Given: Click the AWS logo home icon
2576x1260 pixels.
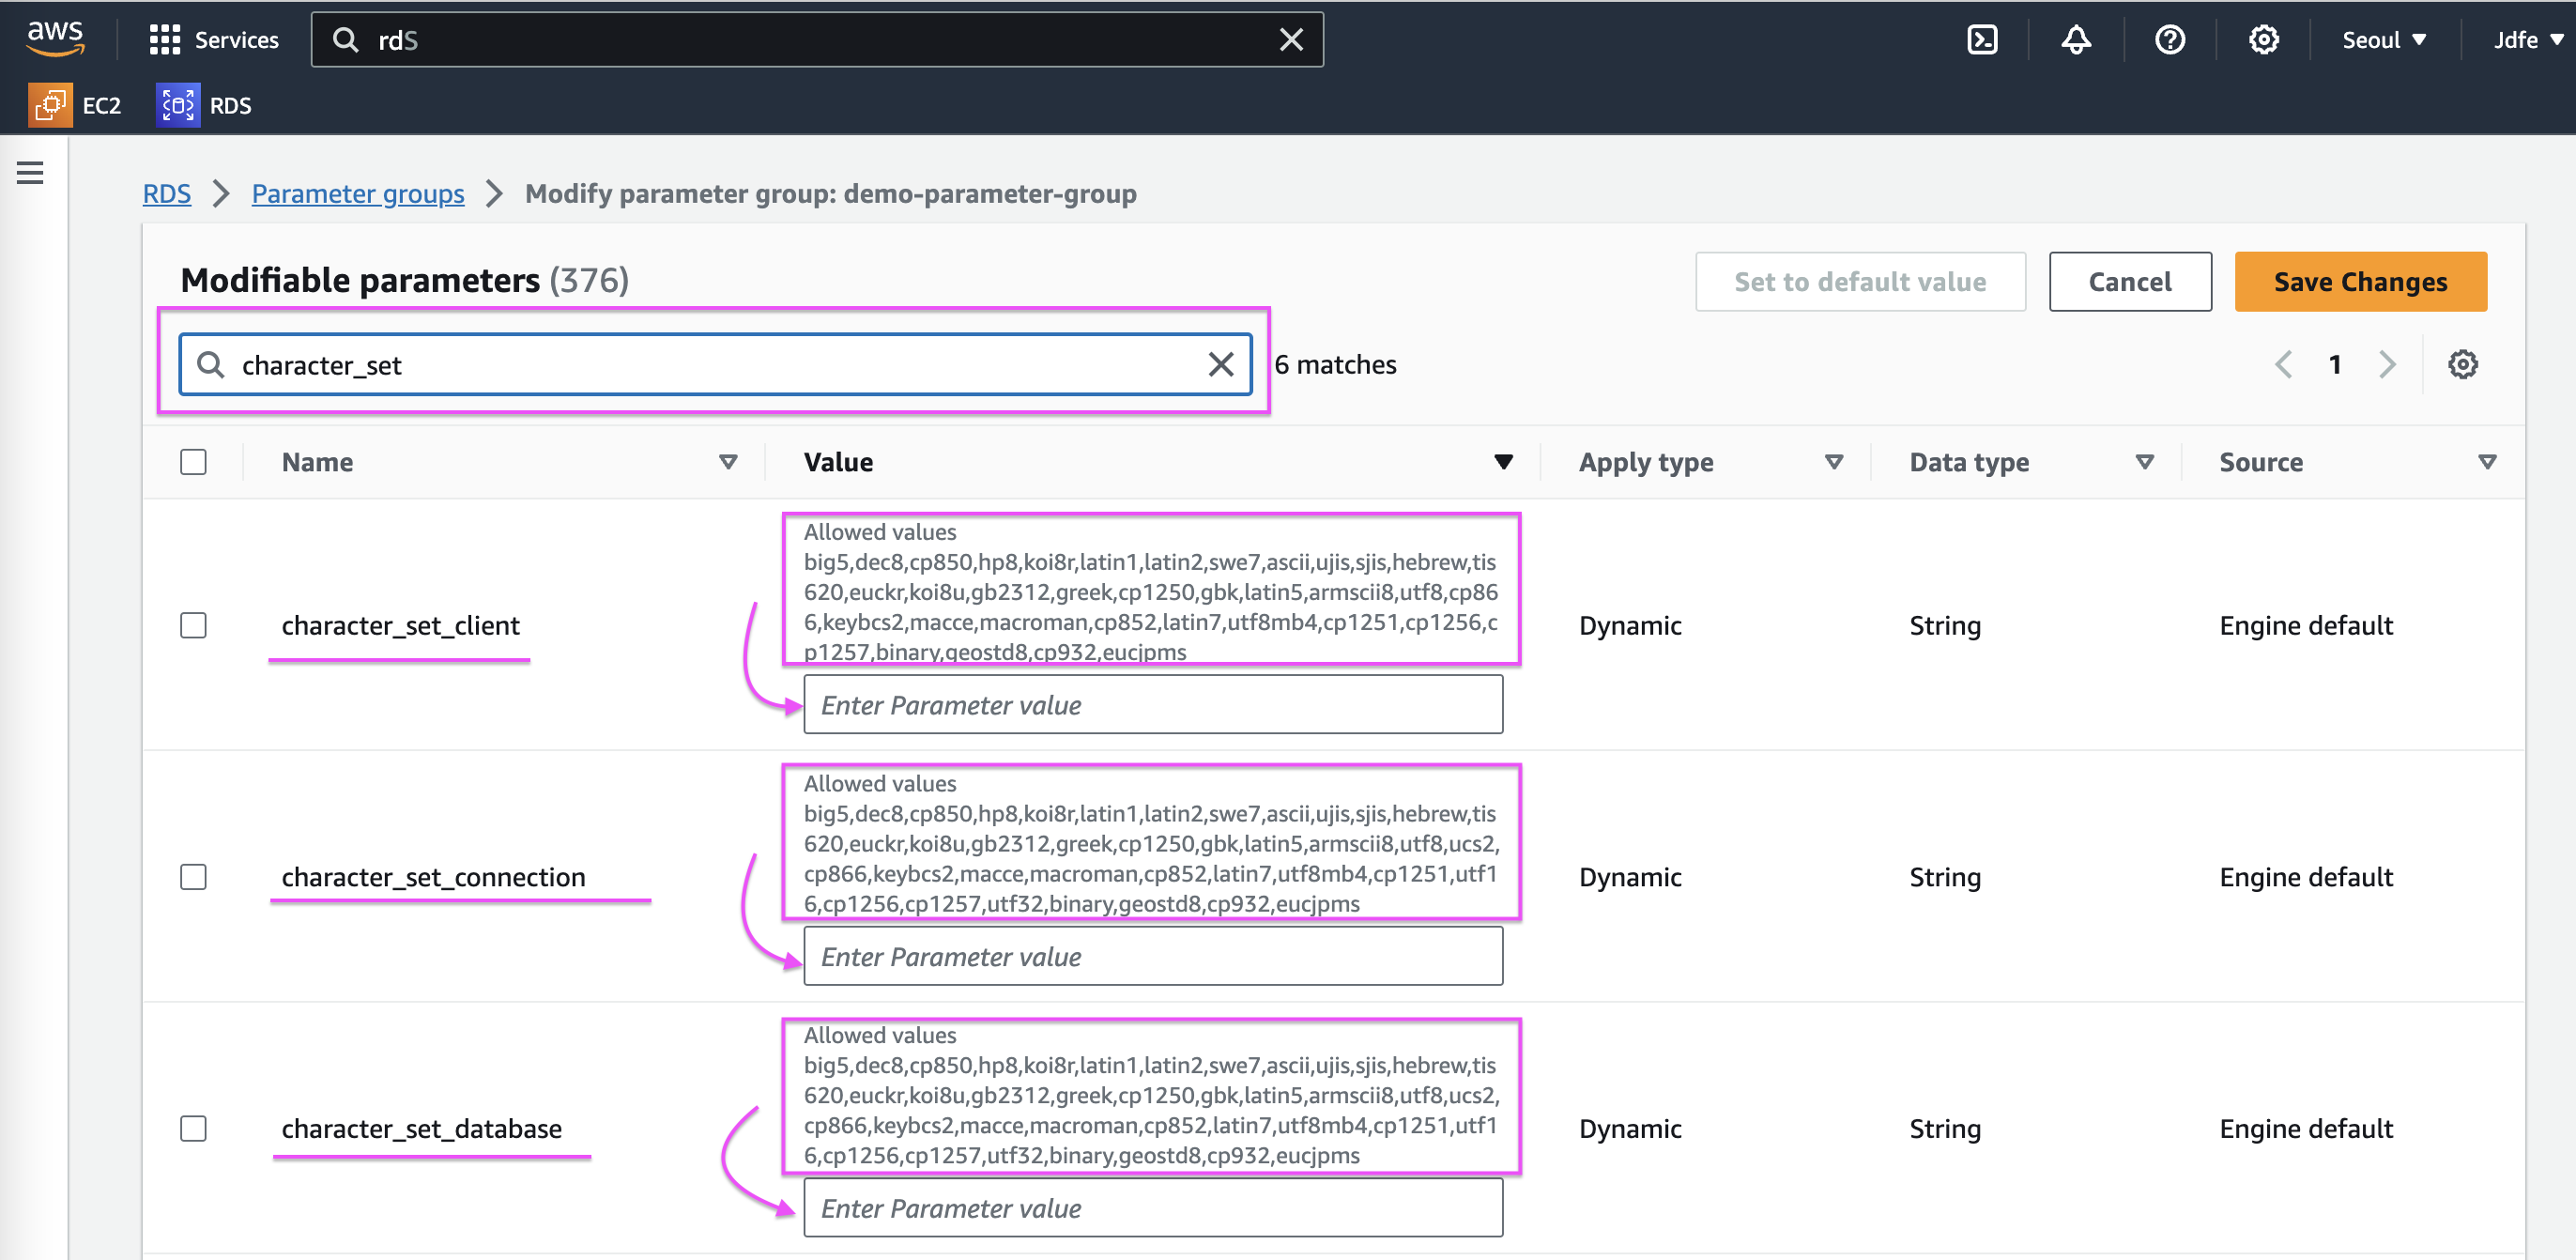Looking at the screenshot, I should click(x=55, y=38).
